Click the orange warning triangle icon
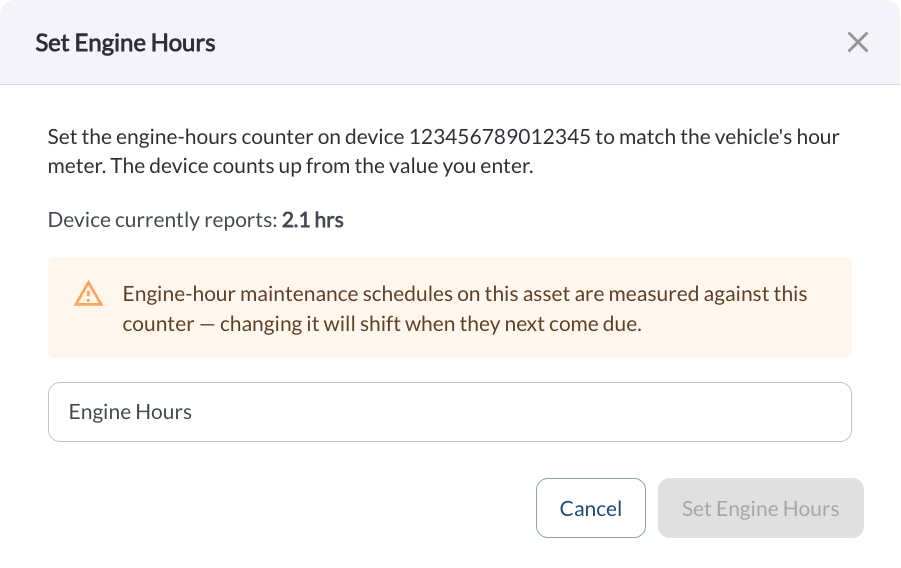 point(88,293)
